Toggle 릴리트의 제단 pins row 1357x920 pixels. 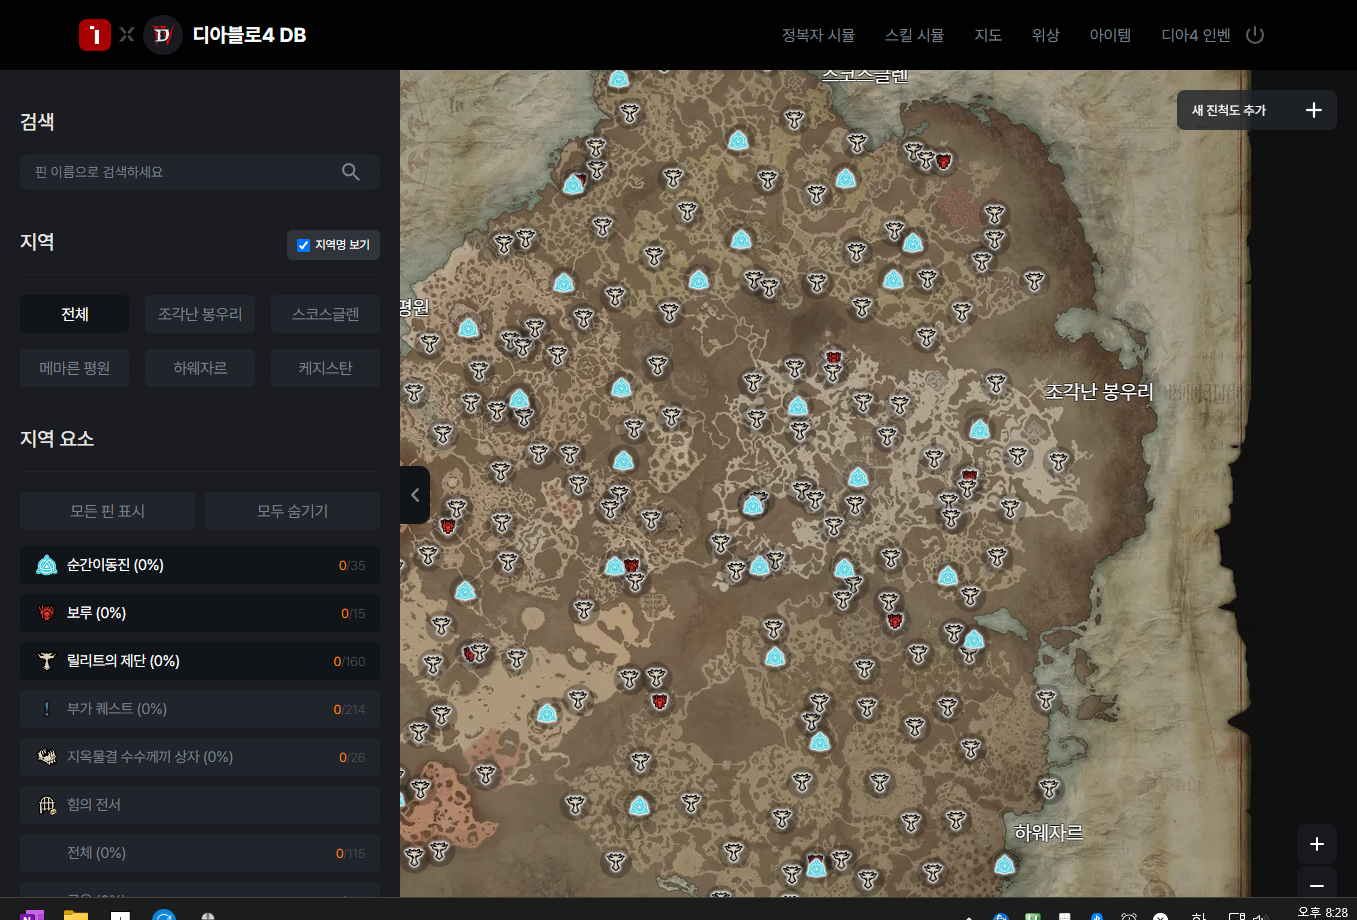200,661
